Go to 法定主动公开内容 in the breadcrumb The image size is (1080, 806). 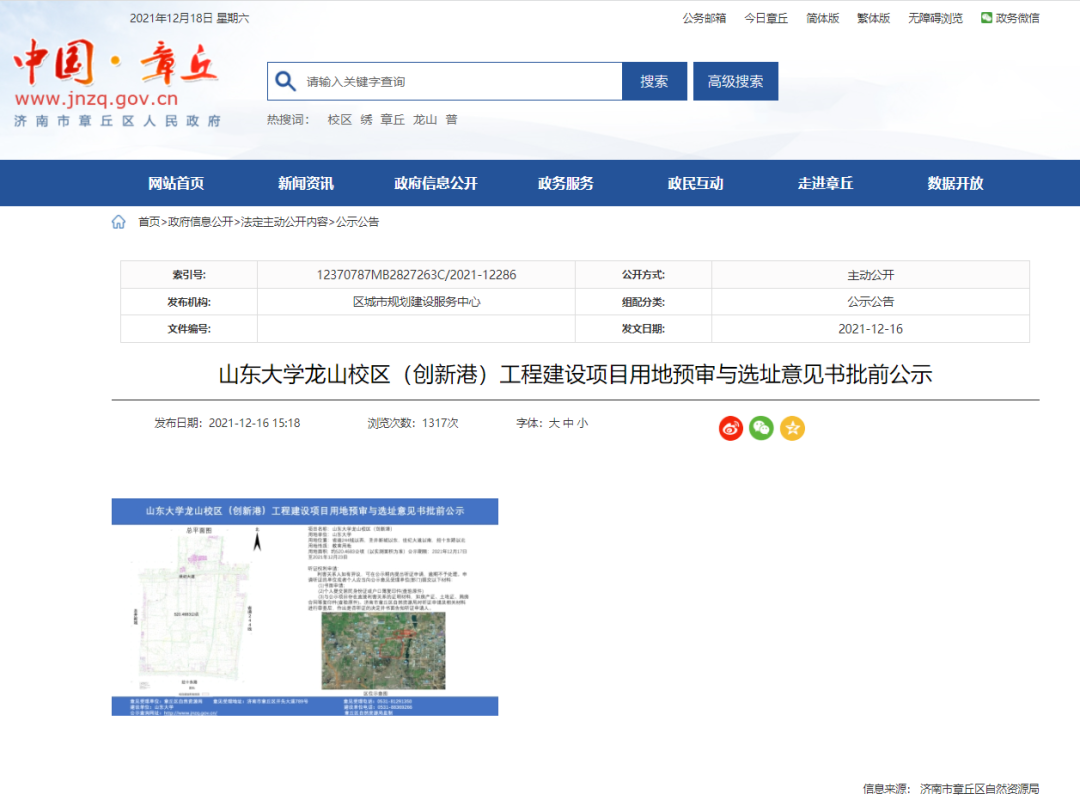pos(284,222)
